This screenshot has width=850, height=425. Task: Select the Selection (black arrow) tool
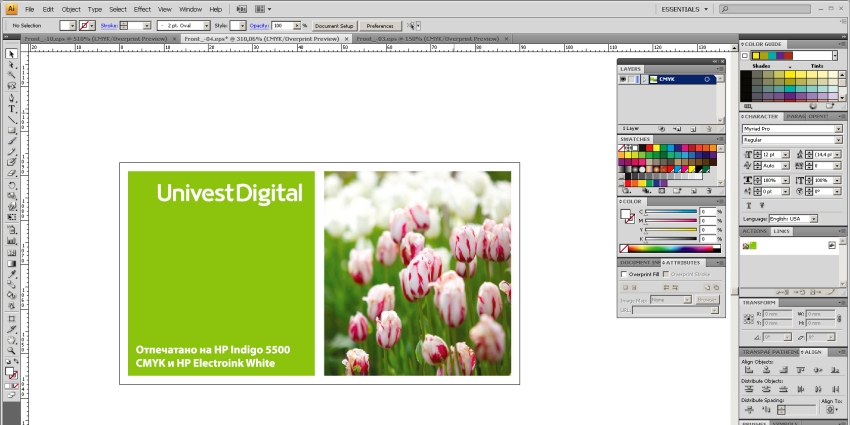pyautogui.click(x=11, y=54)
